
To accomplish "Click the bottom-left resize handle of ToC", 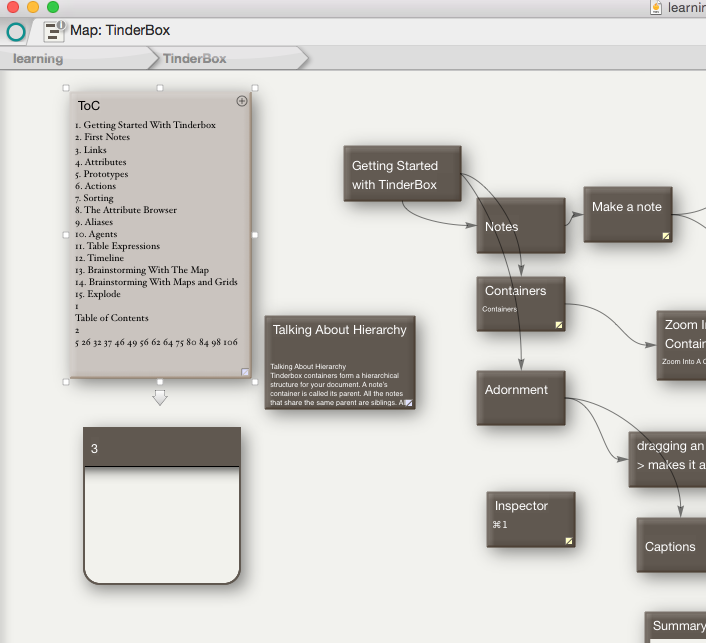I will pyautogui.click(x=66, y=382).
